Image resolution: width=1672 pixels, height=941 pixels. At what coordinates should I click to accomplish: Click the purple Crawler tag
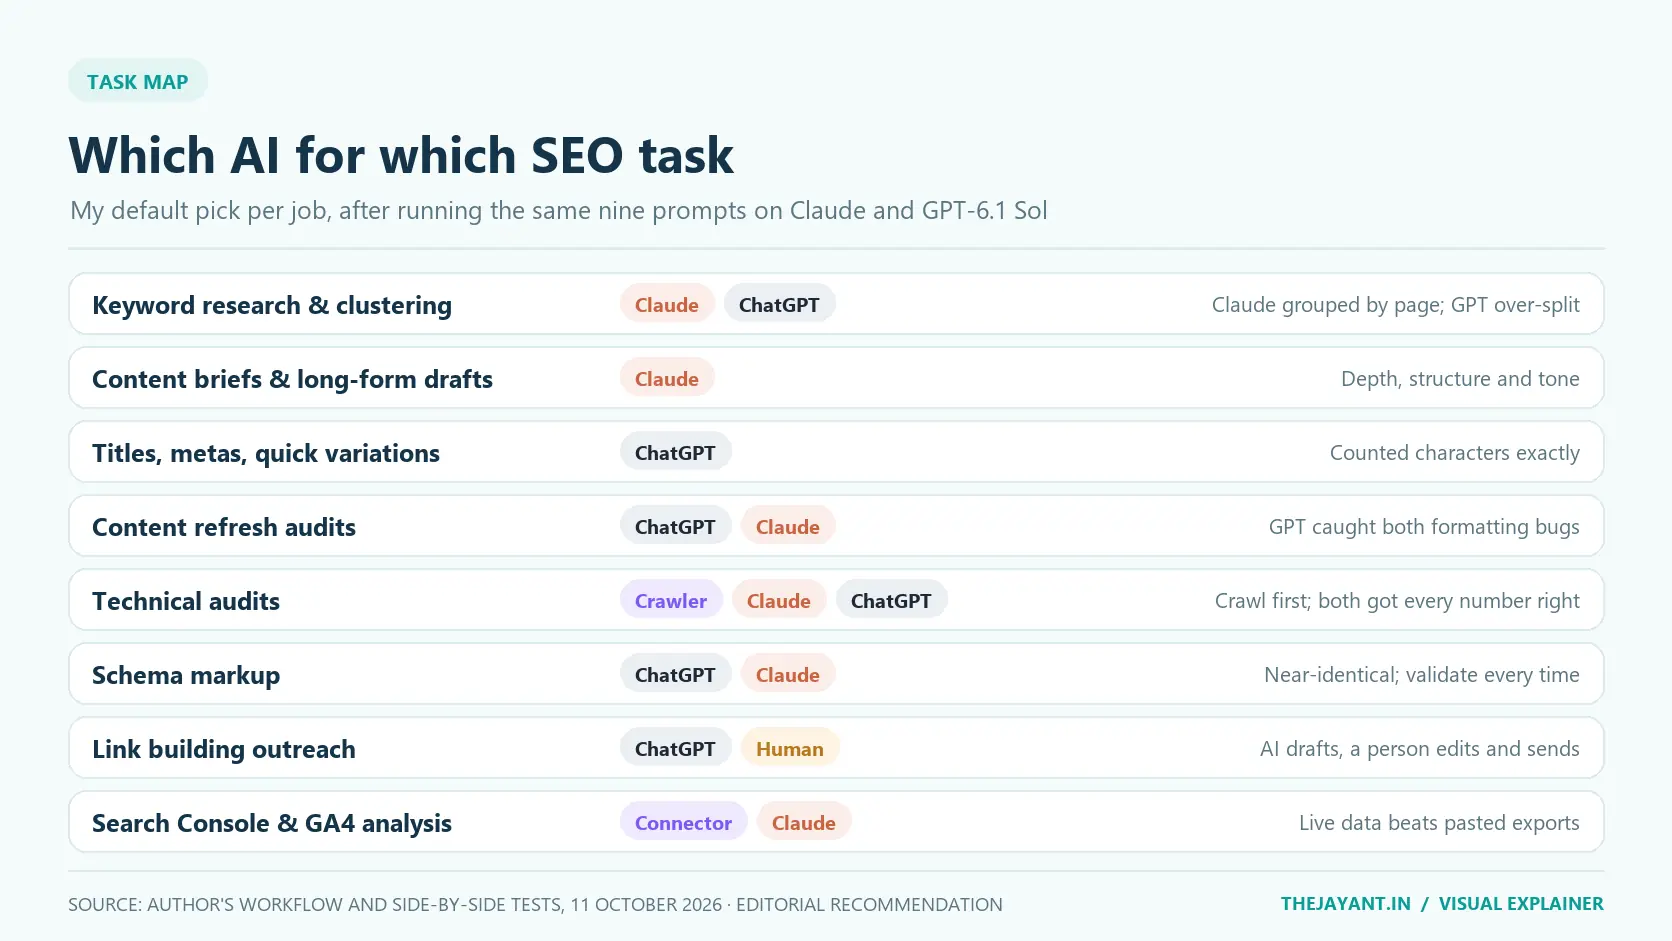click(x=671, y=600)
